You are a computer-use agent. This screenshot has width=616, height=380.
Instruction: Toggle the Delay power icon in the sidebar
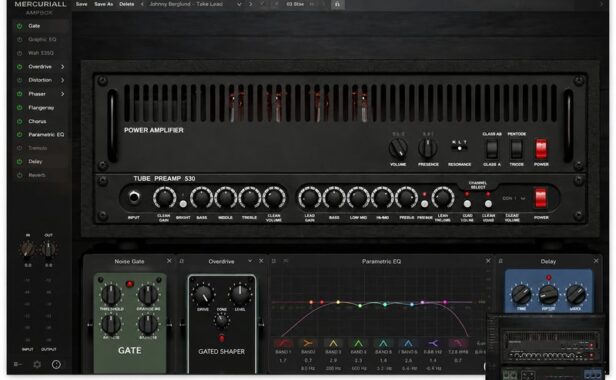tap(19, 162)
